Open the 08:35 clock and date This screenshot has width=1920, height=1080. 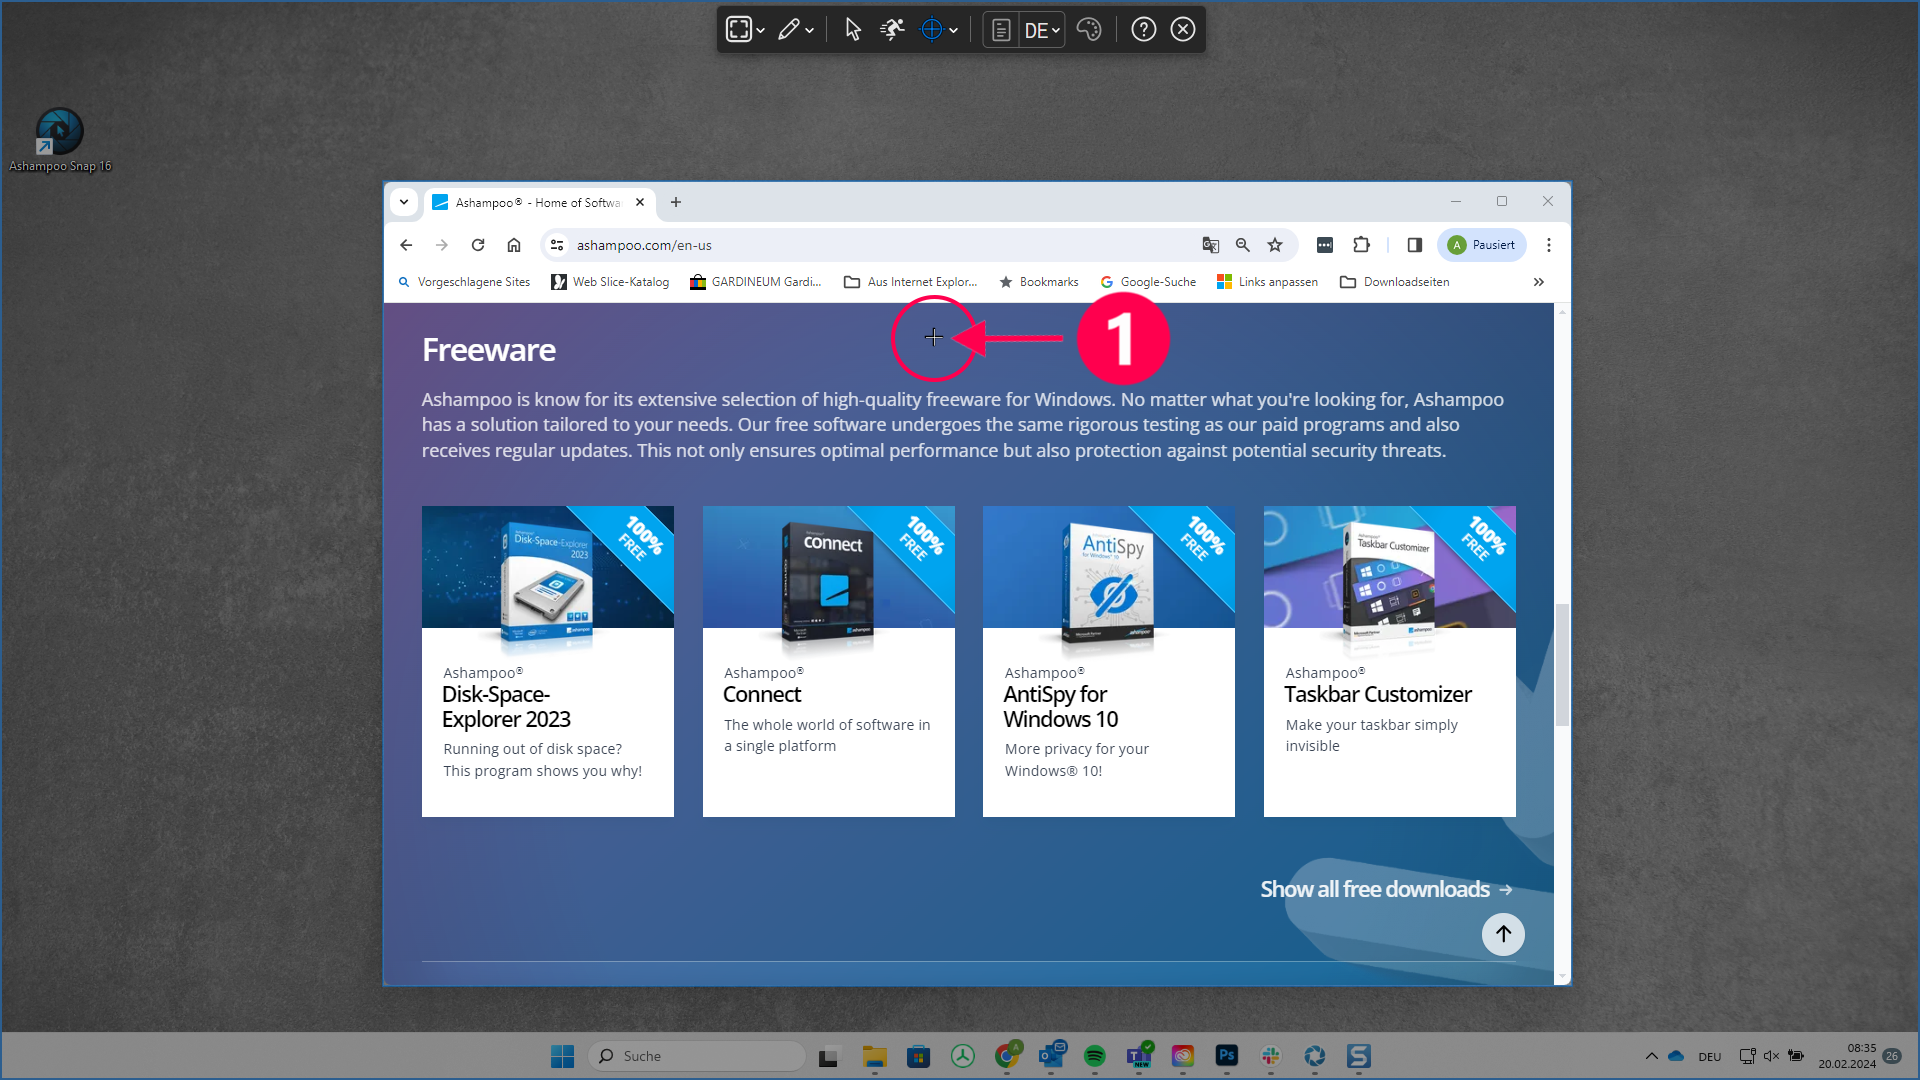pos(1847,1056)
